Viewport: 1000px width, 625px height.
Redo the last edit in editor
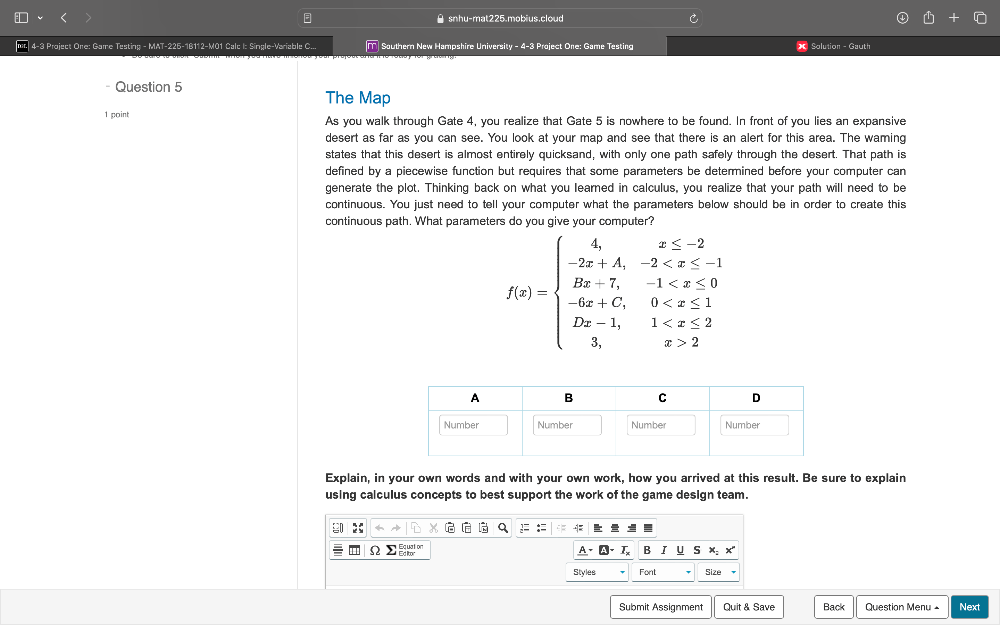pyautogui.click(x=396, y=528)
